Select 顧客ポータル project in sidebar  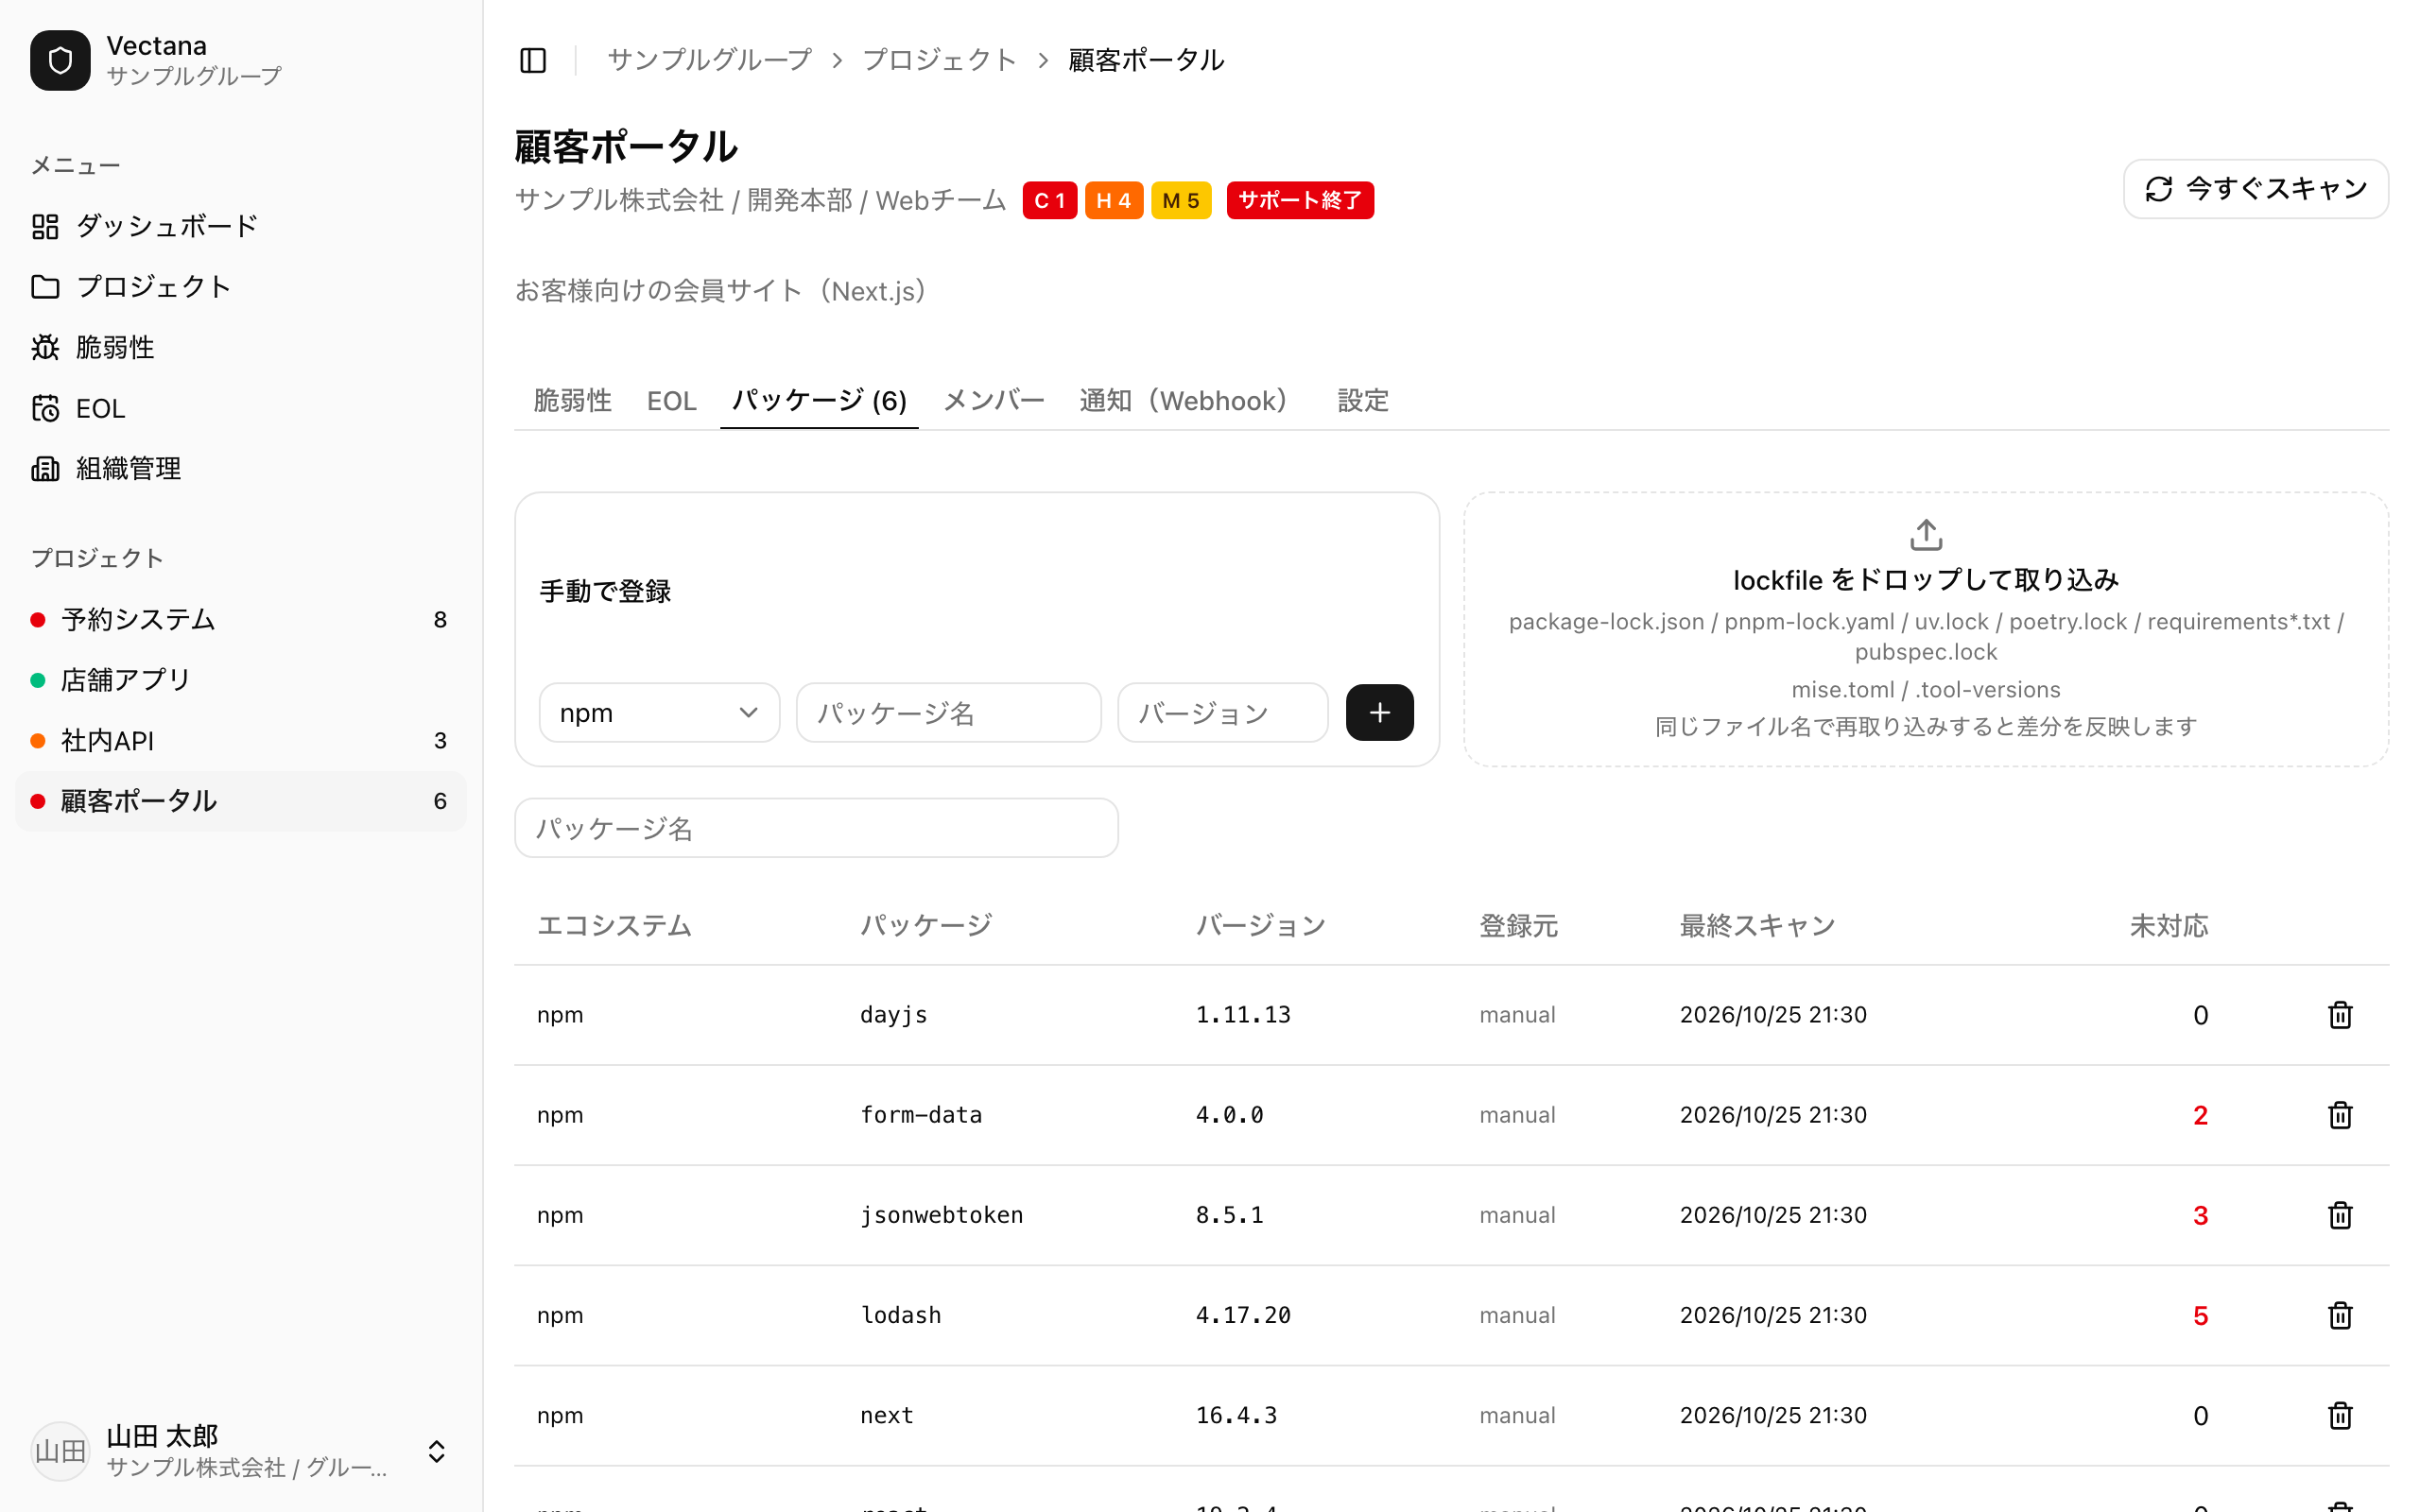pyautogui.click(x=240, y=801)
